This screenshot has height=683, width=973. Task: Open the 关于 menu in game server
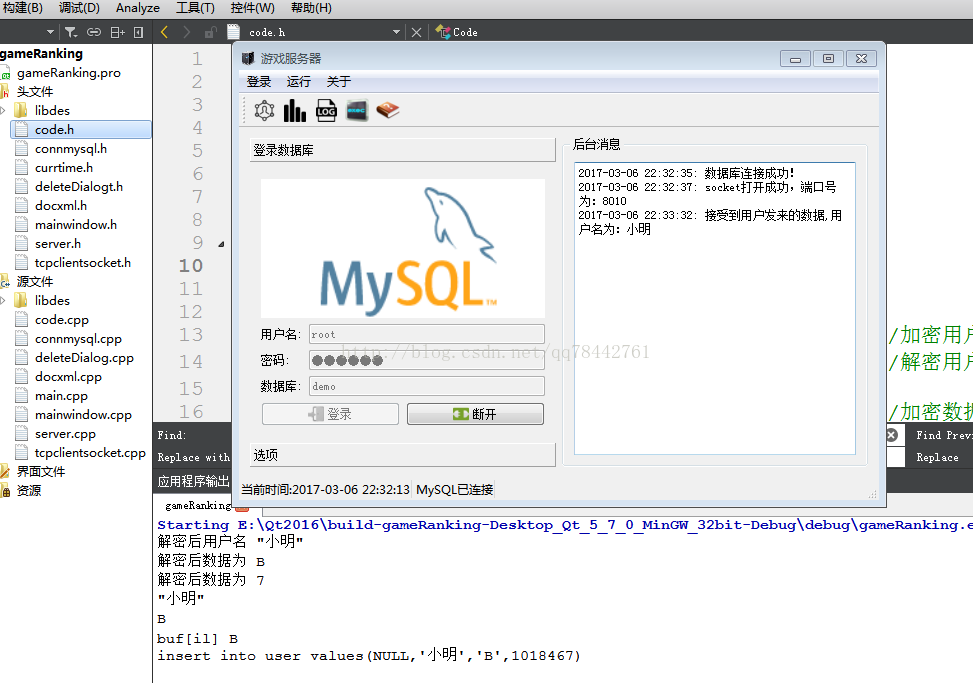click(339, 82)
